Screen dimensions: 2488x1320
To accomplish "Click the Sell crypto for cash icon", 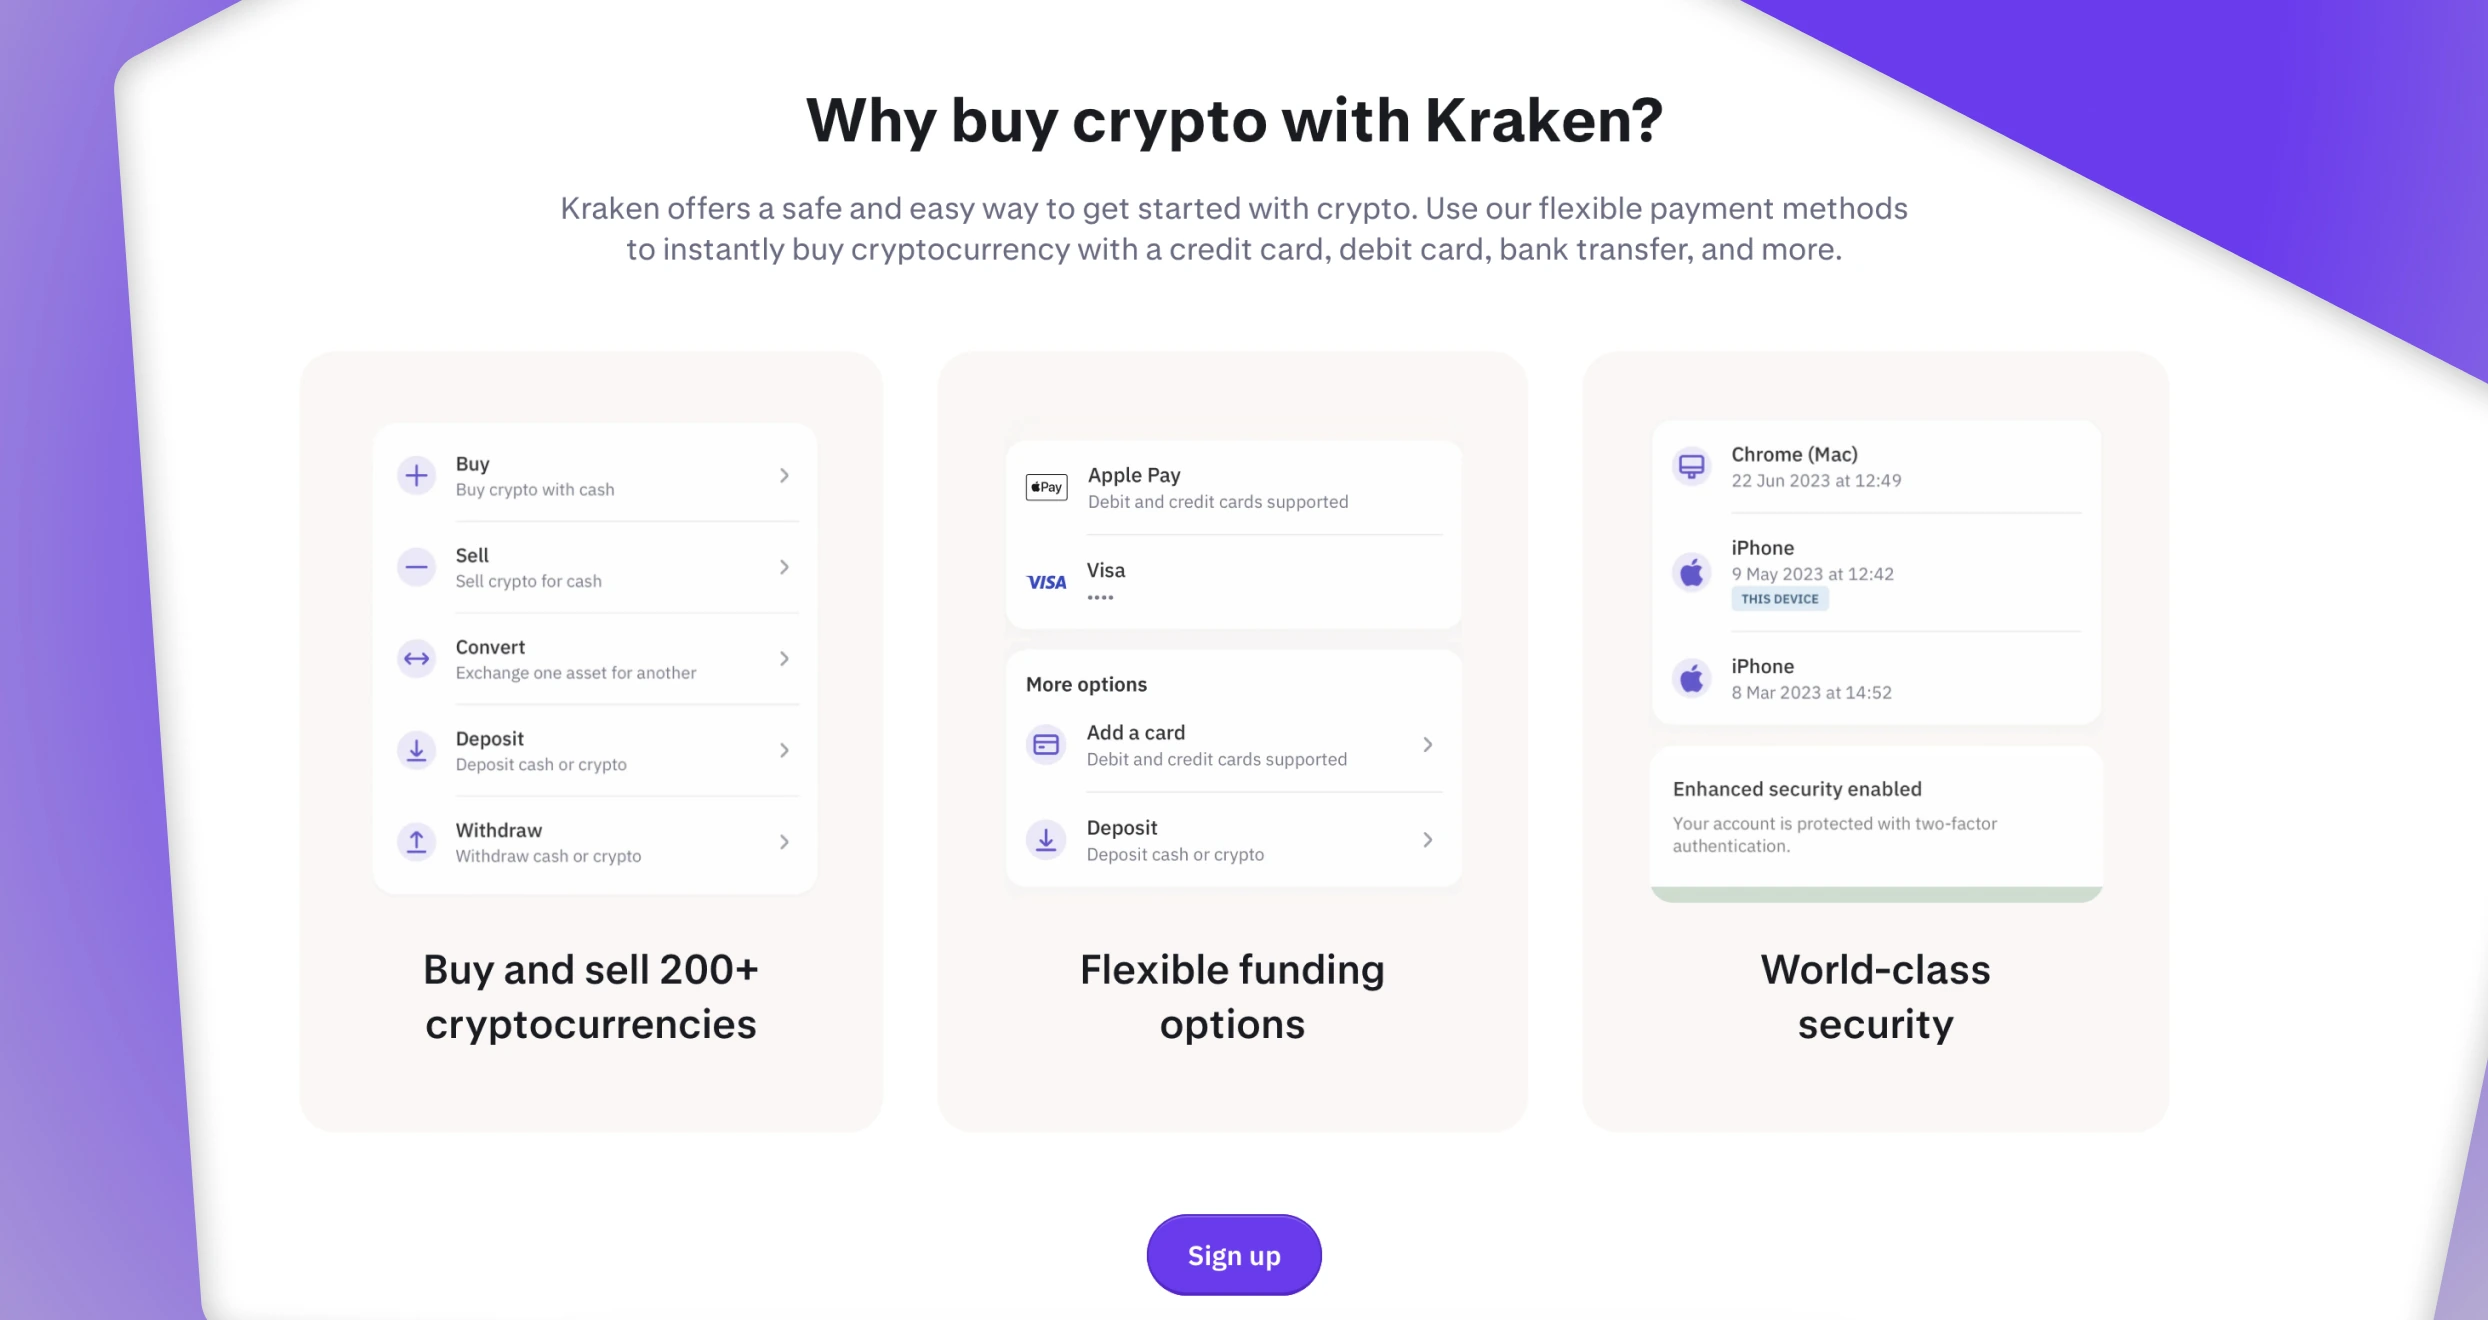I will tap(416, 566).
